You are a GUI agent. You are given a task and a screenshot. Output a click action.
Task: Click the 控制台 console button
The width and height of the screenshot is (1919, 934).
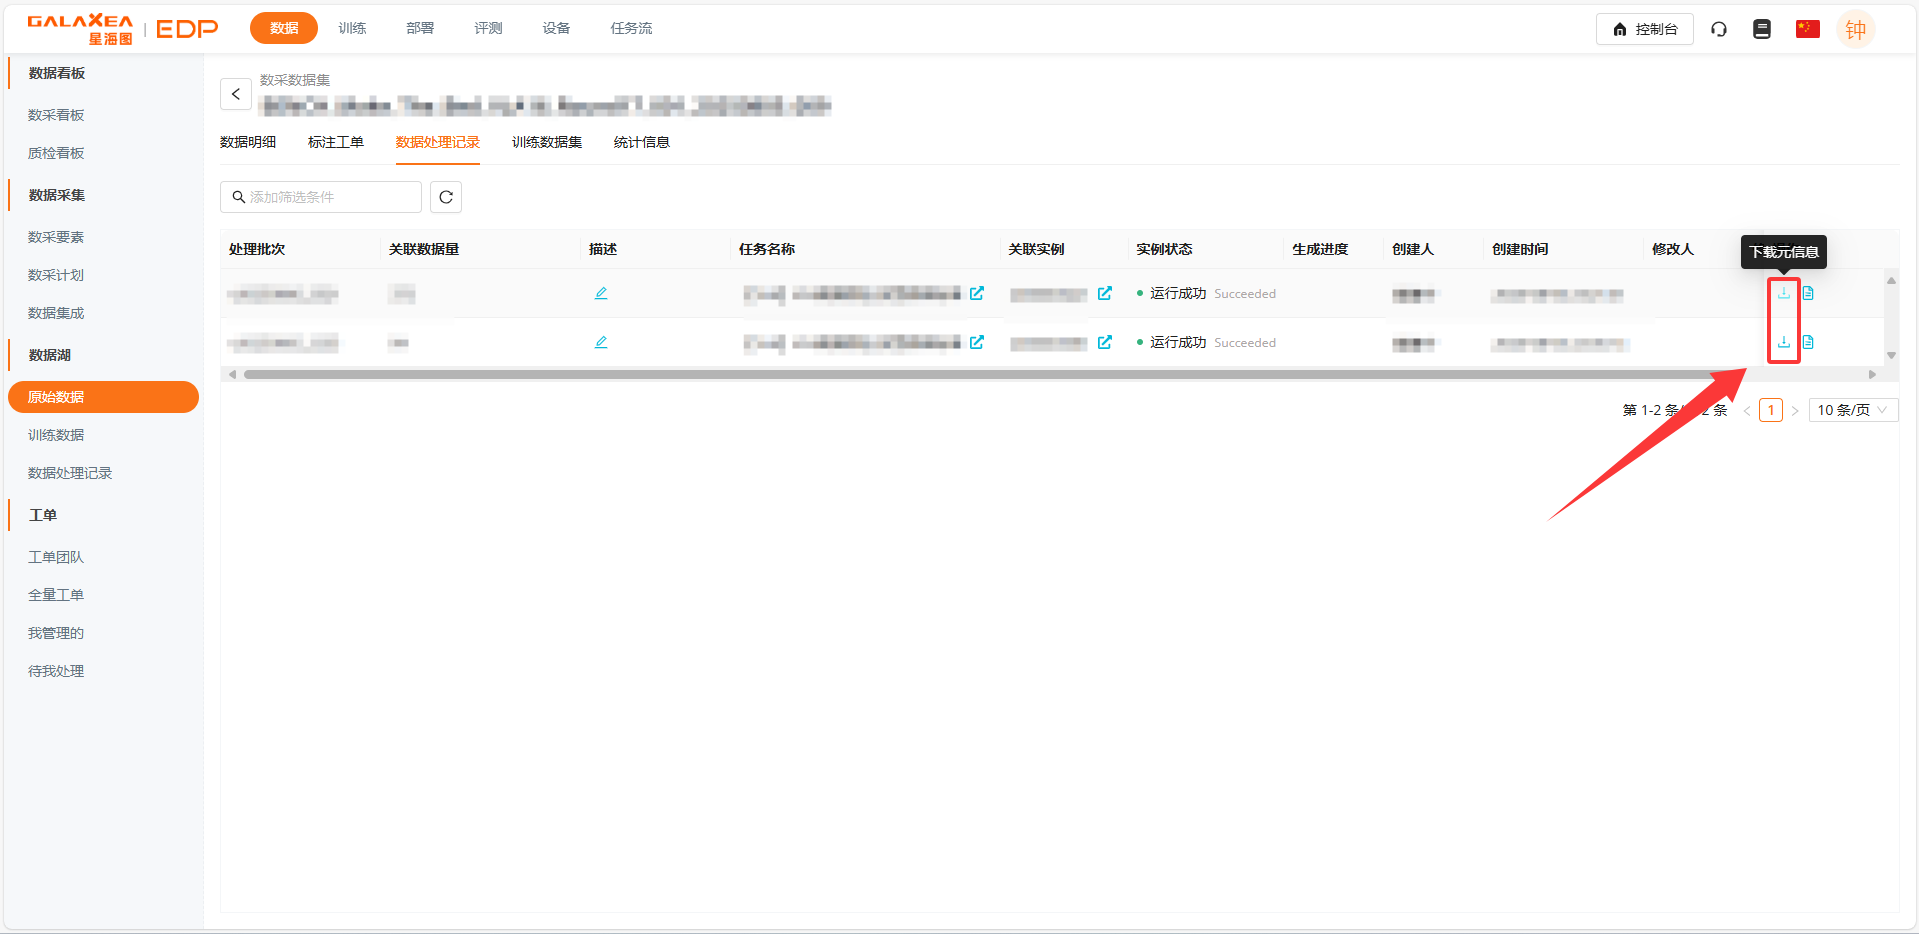1645,29
